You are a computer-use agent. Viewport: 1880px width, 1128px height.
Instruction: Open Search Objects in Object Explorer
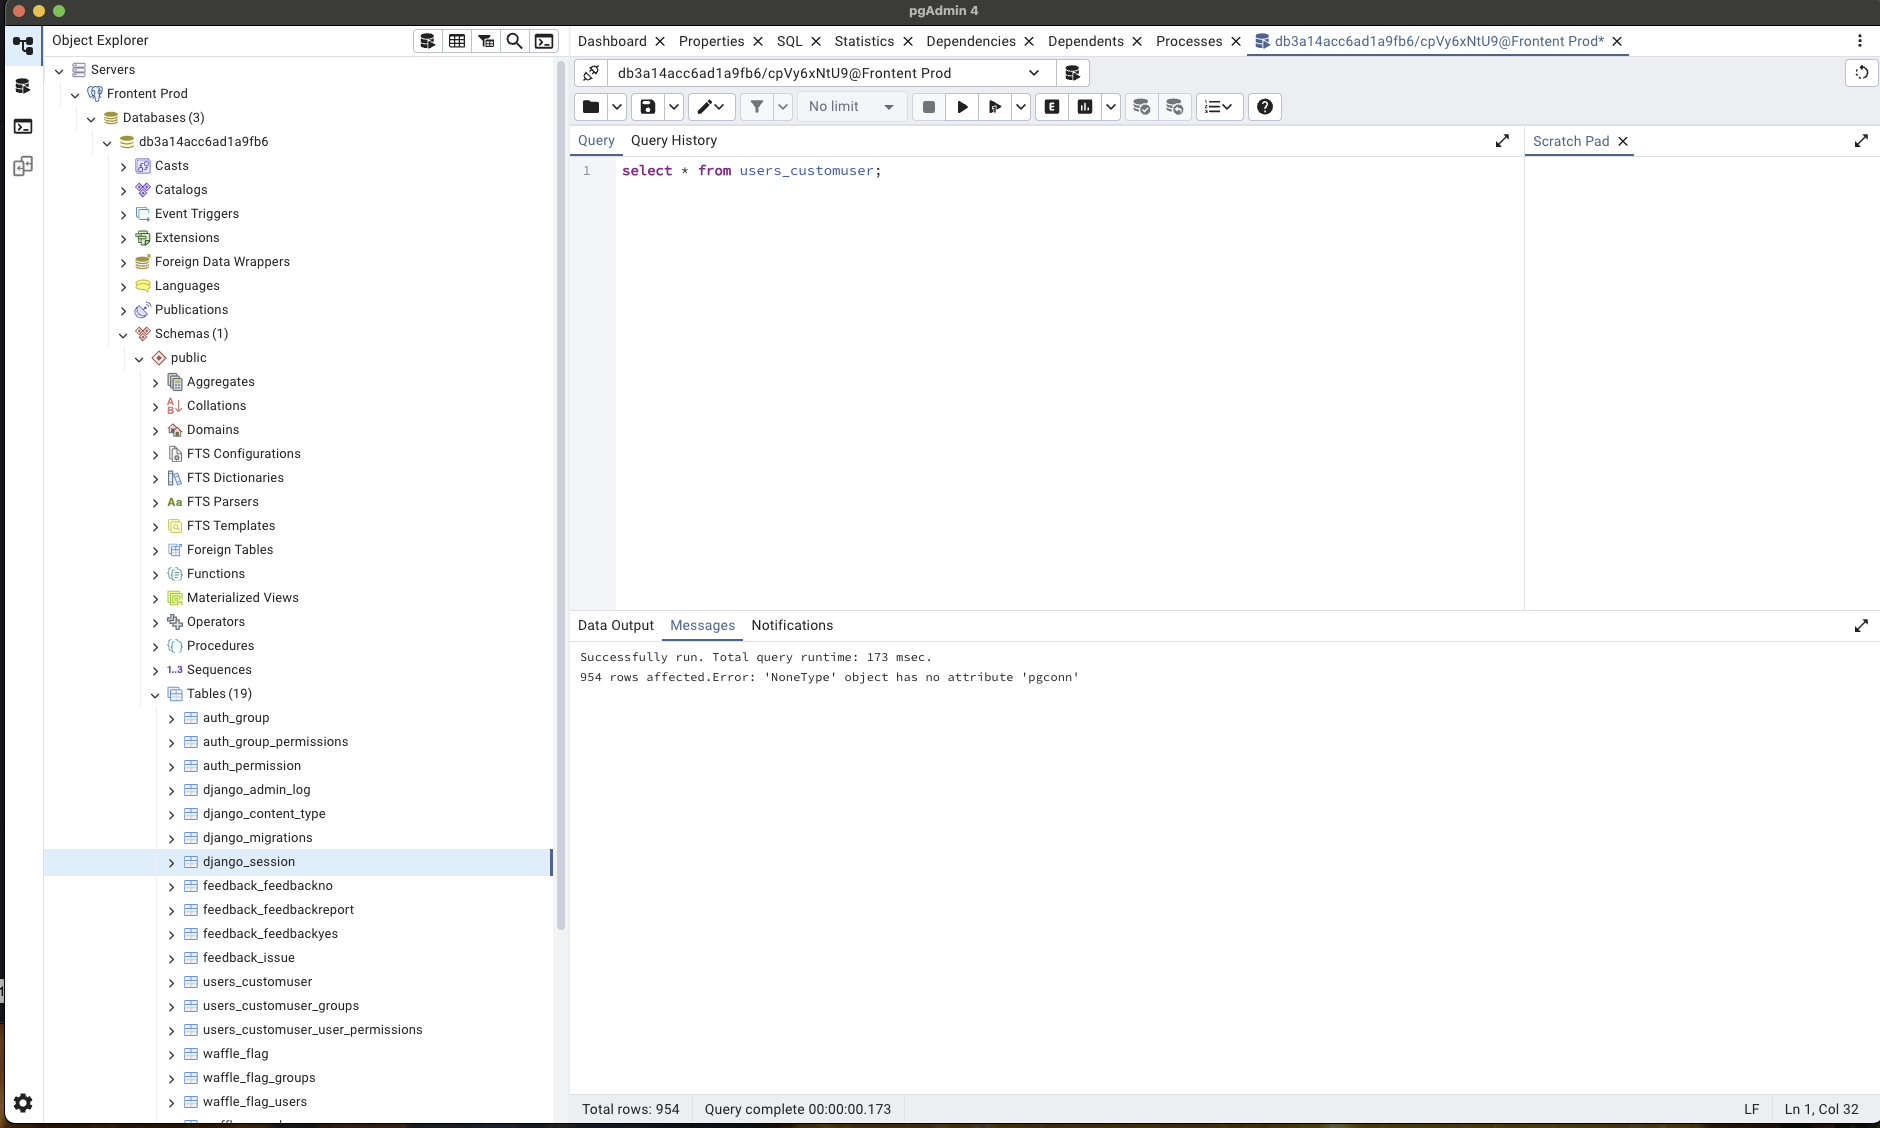(x=514, y=41)
